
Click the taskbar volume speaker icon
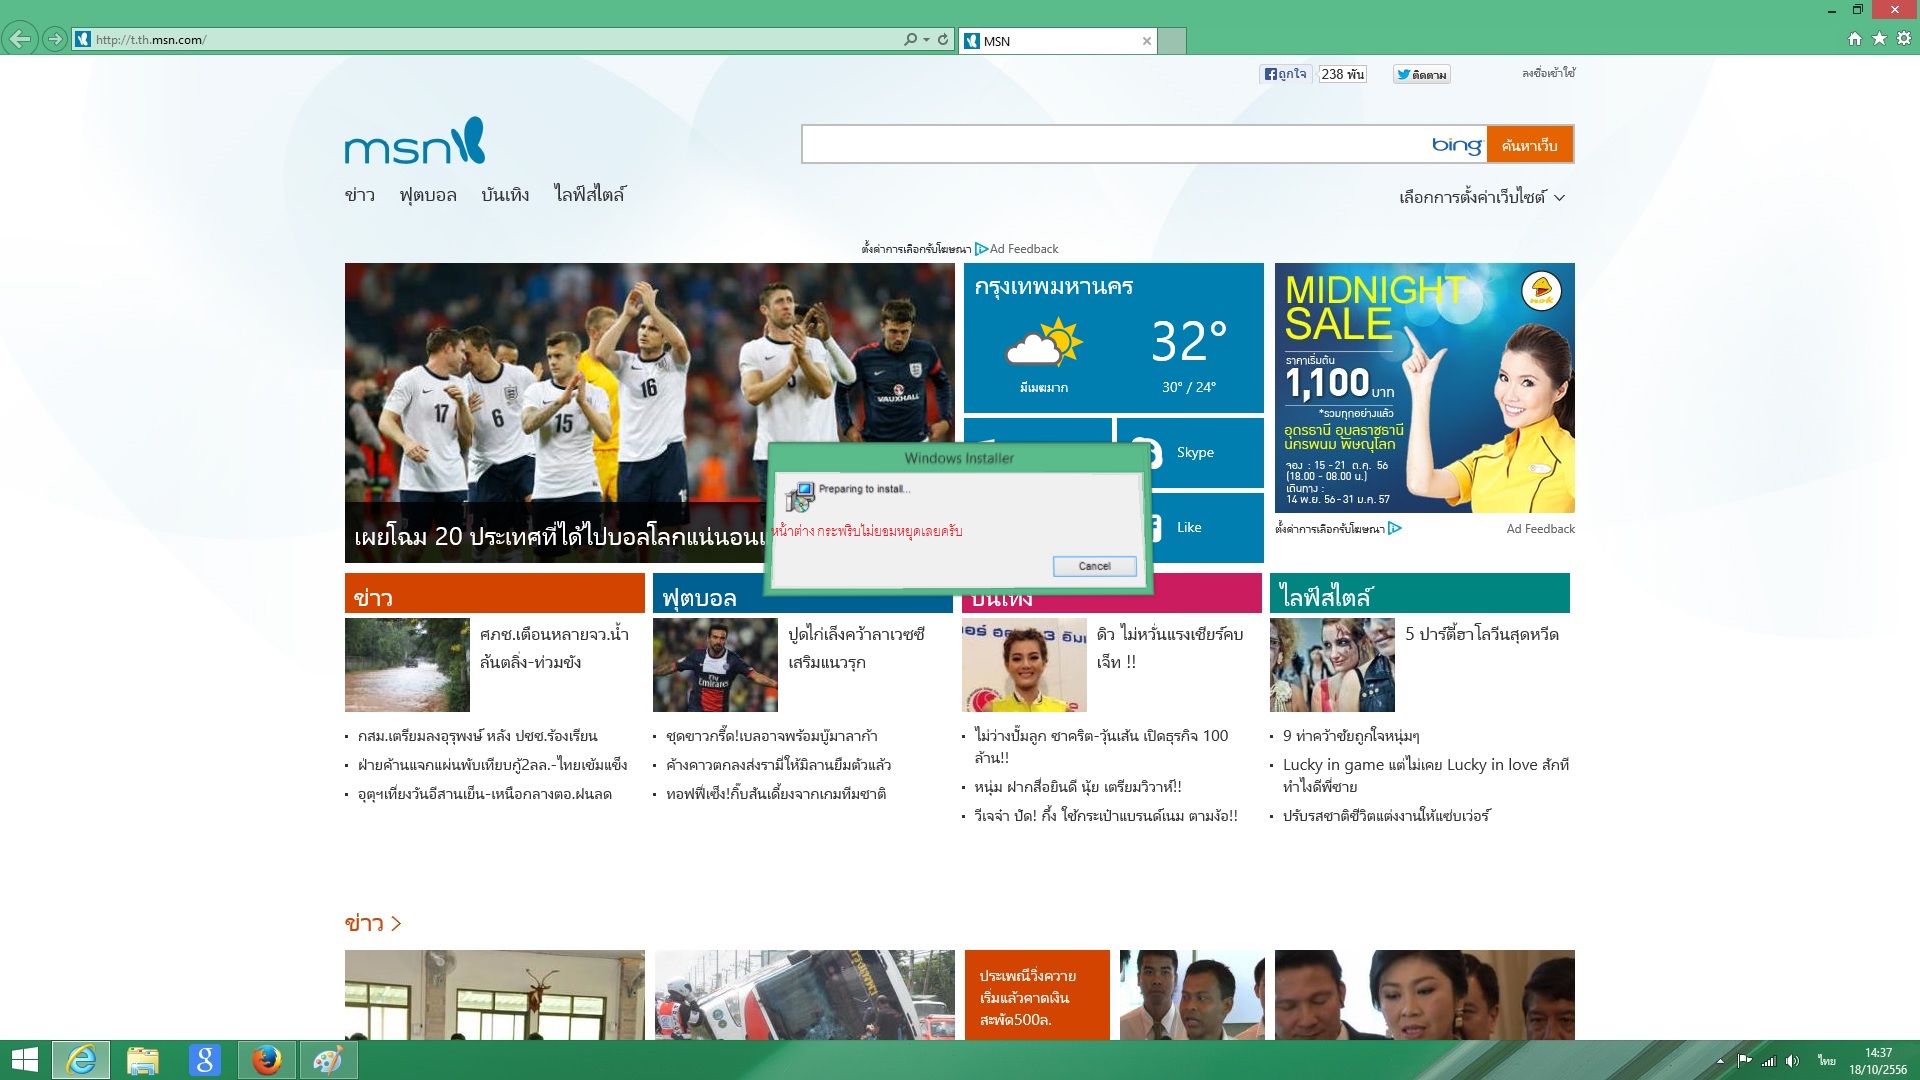click(x=1792, y=1061)
